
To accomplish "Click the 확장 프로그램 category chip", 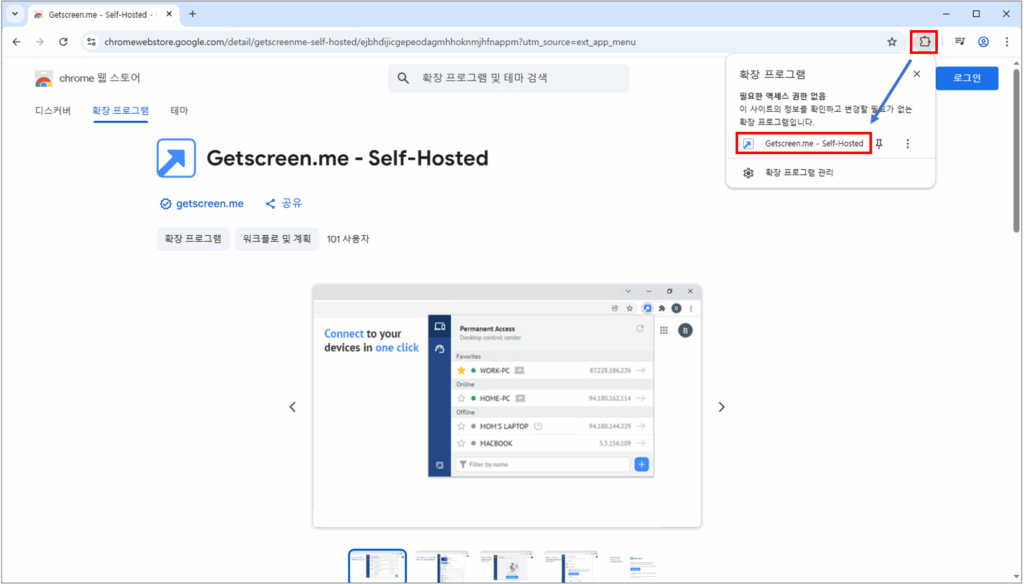I will 193,239.
